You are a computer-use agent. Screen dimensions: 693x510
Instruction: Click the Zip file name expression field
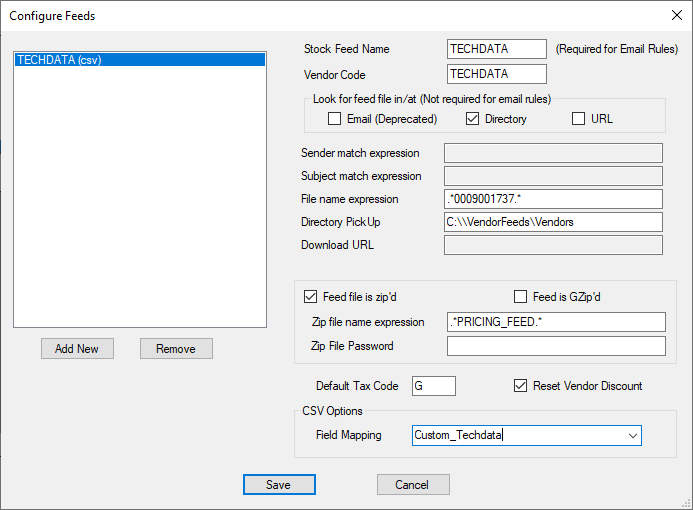pyautogui.click(x=556, y=322)
